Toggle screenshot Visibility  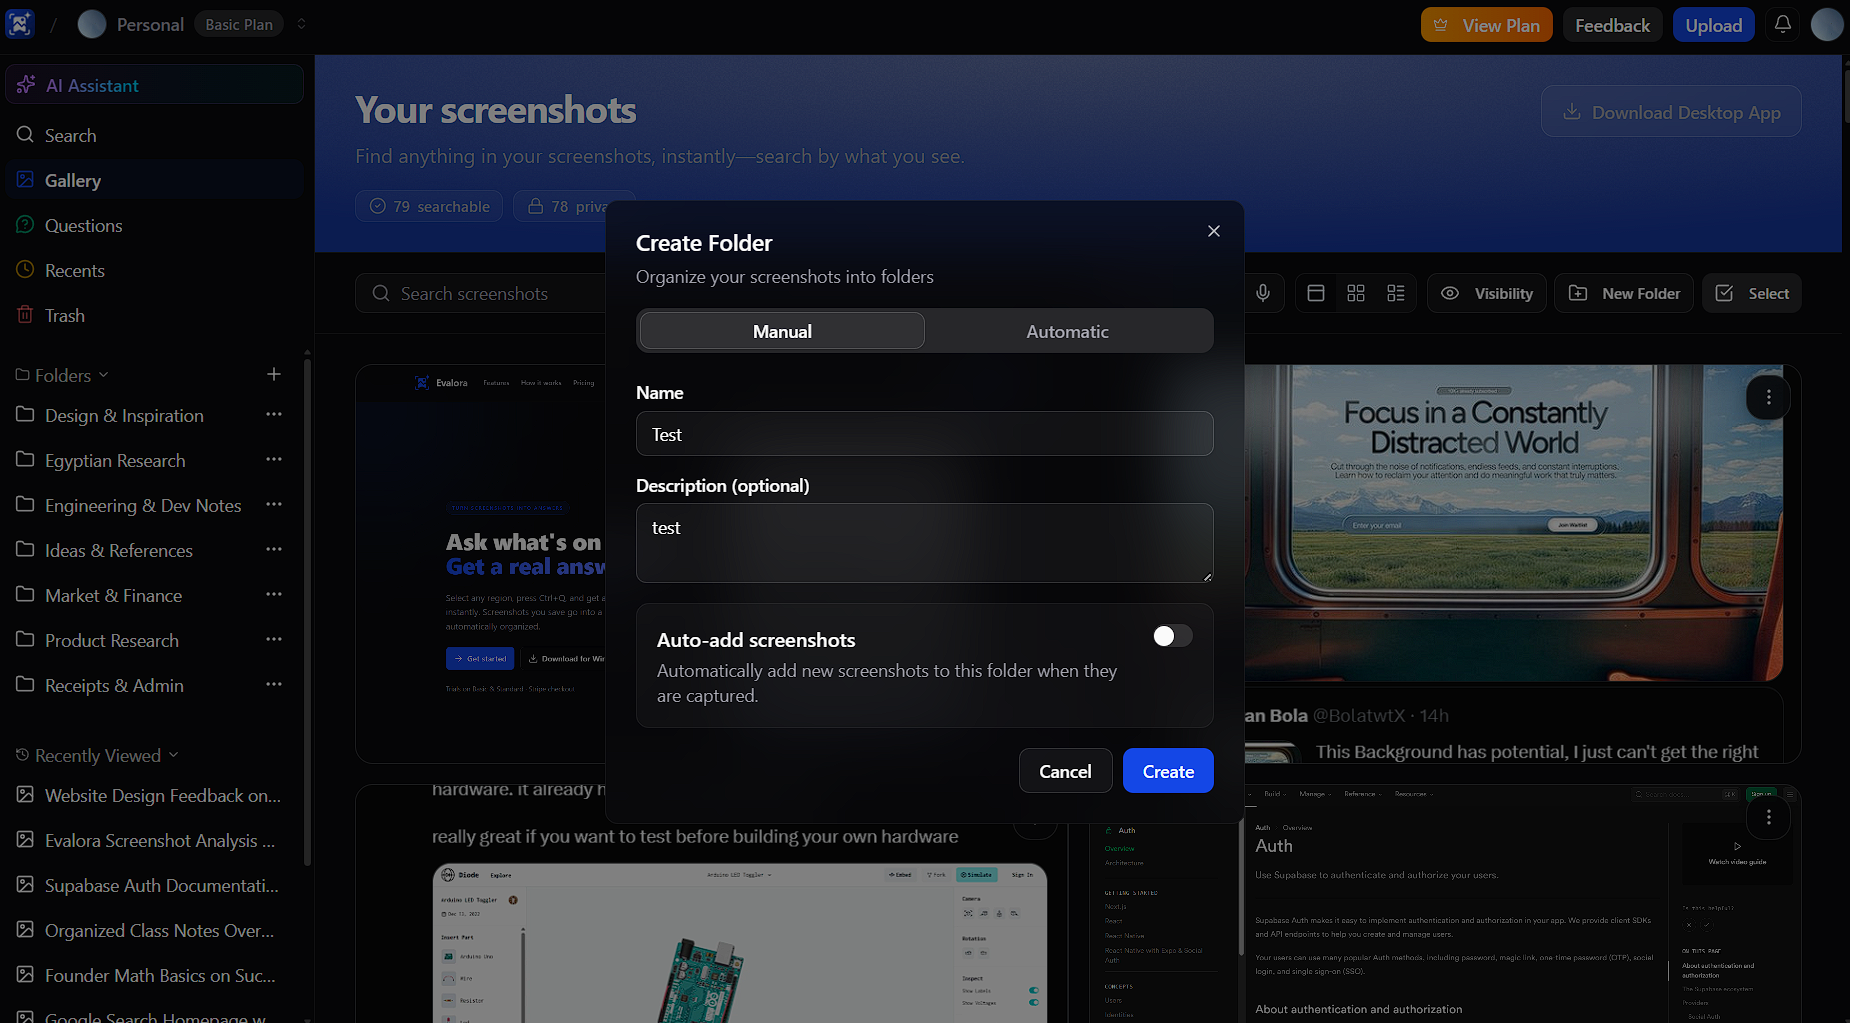[1487, 292]
